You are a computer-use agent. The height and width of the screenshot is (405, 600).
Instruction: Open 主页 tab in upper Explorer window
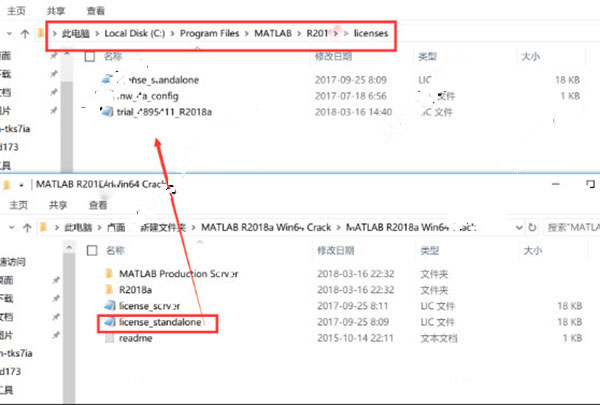(16, 11)
